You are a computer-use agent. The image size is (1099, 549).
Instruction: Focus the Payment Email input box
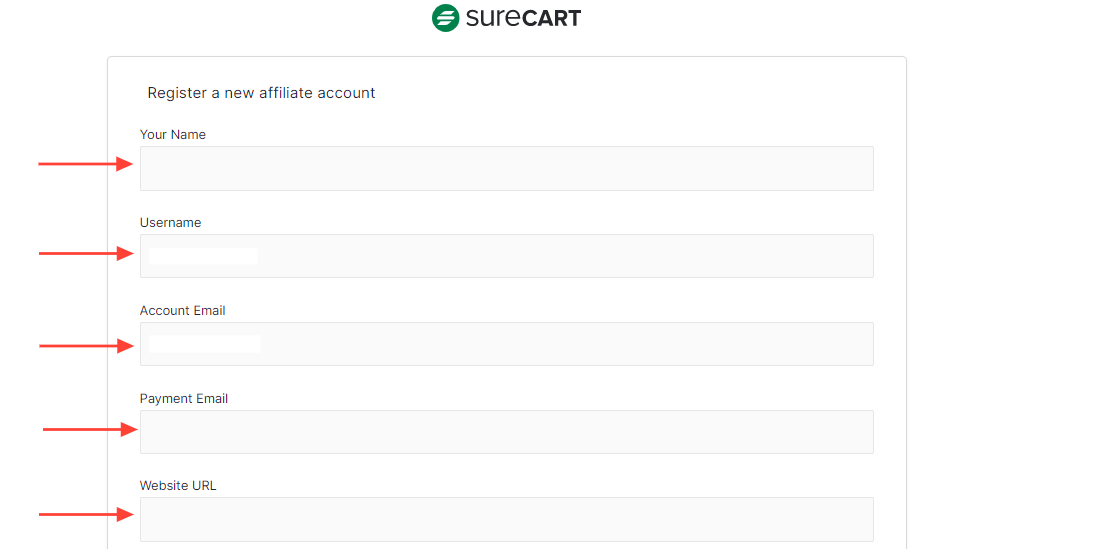(x=506, y=432)
